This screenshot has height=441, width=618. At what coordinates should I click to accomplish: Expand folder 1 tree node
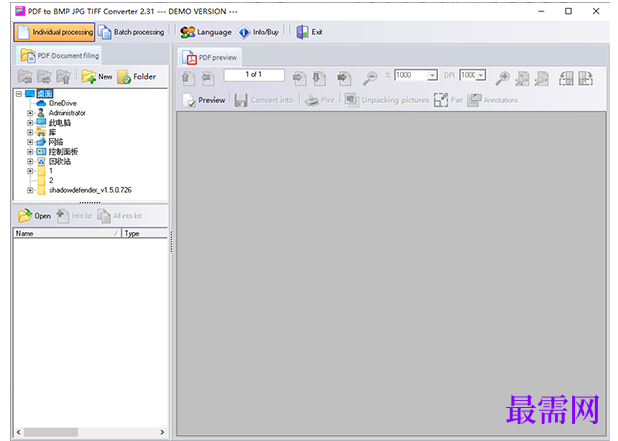[x=30, y=171]
